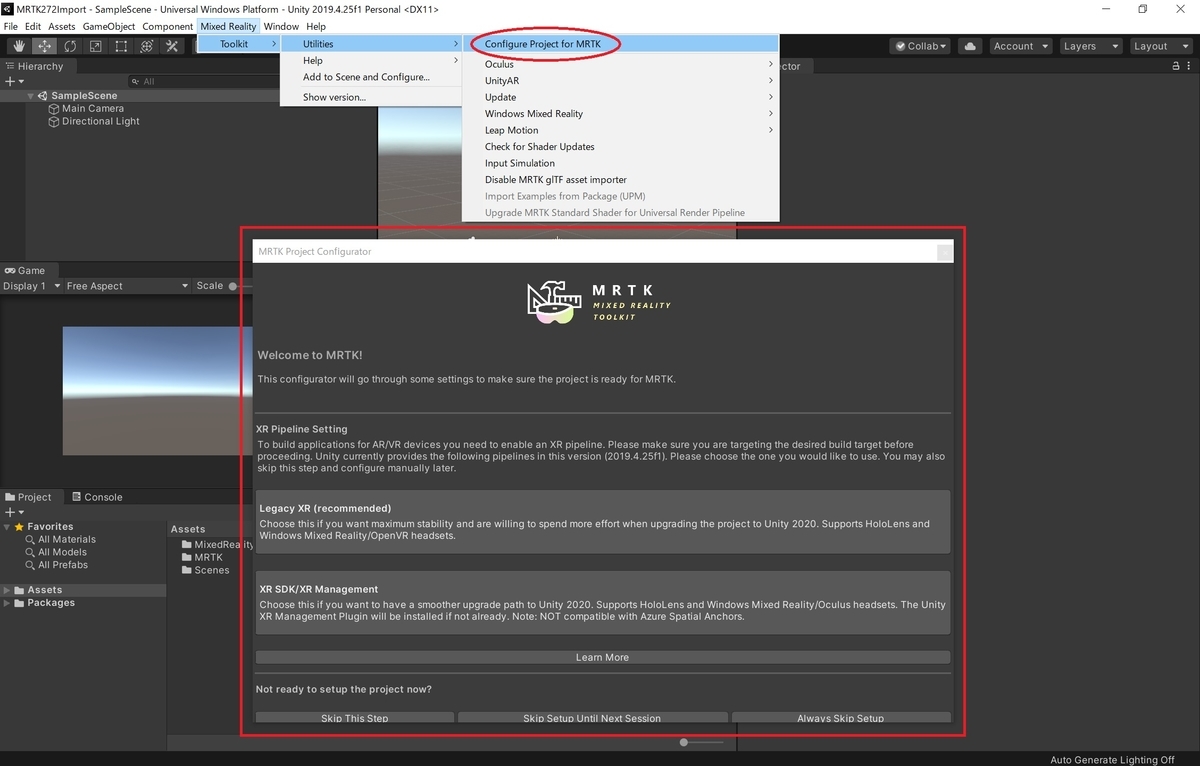Select the Hand tool in toolbar

click(x=19, y=46)
